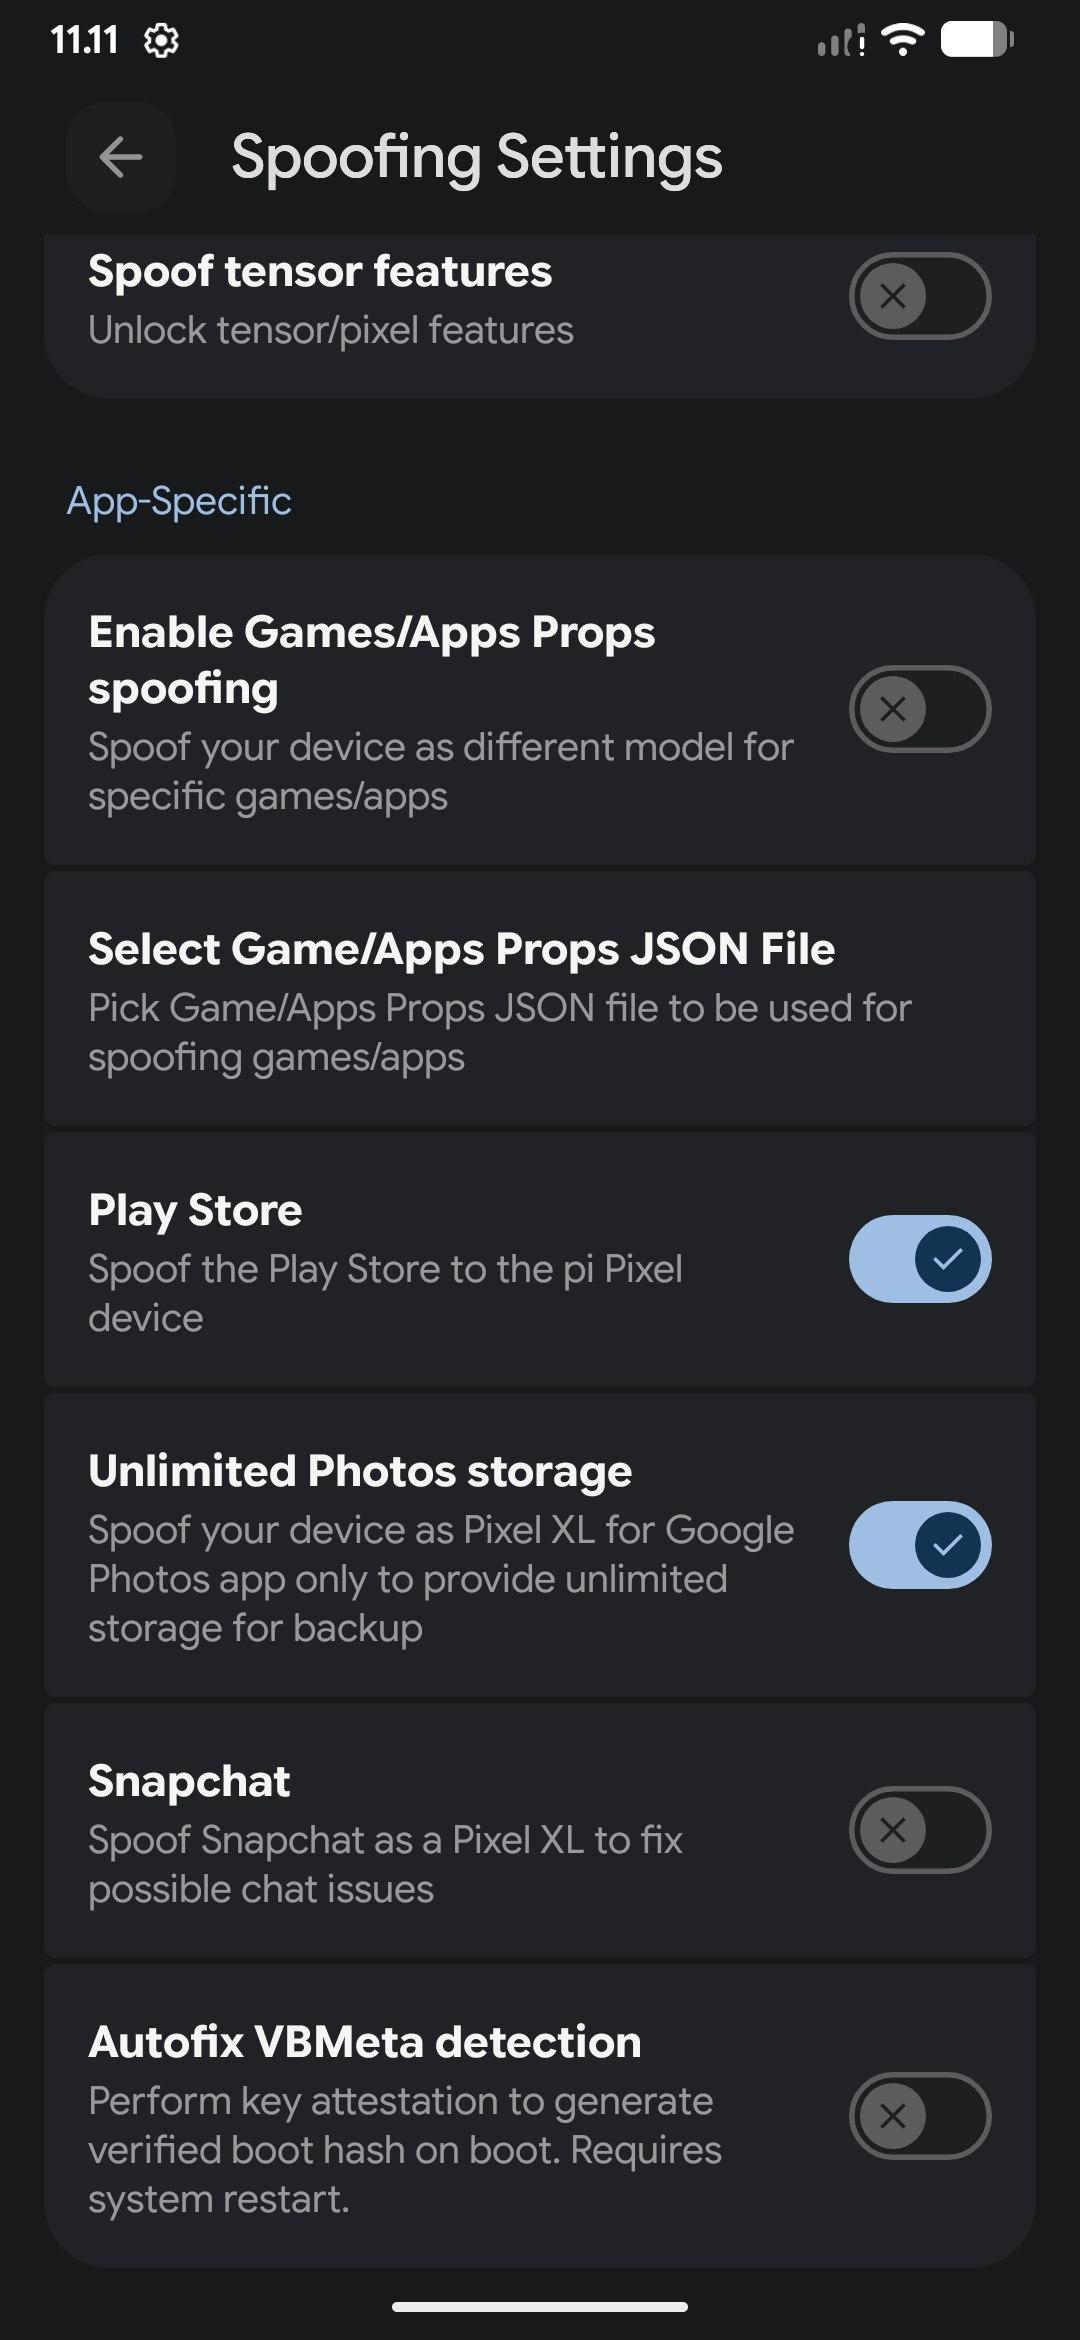
Task: Tap Autofix VBMeta detection description text
Action: pyautogui.click(x=404, y=2150)
